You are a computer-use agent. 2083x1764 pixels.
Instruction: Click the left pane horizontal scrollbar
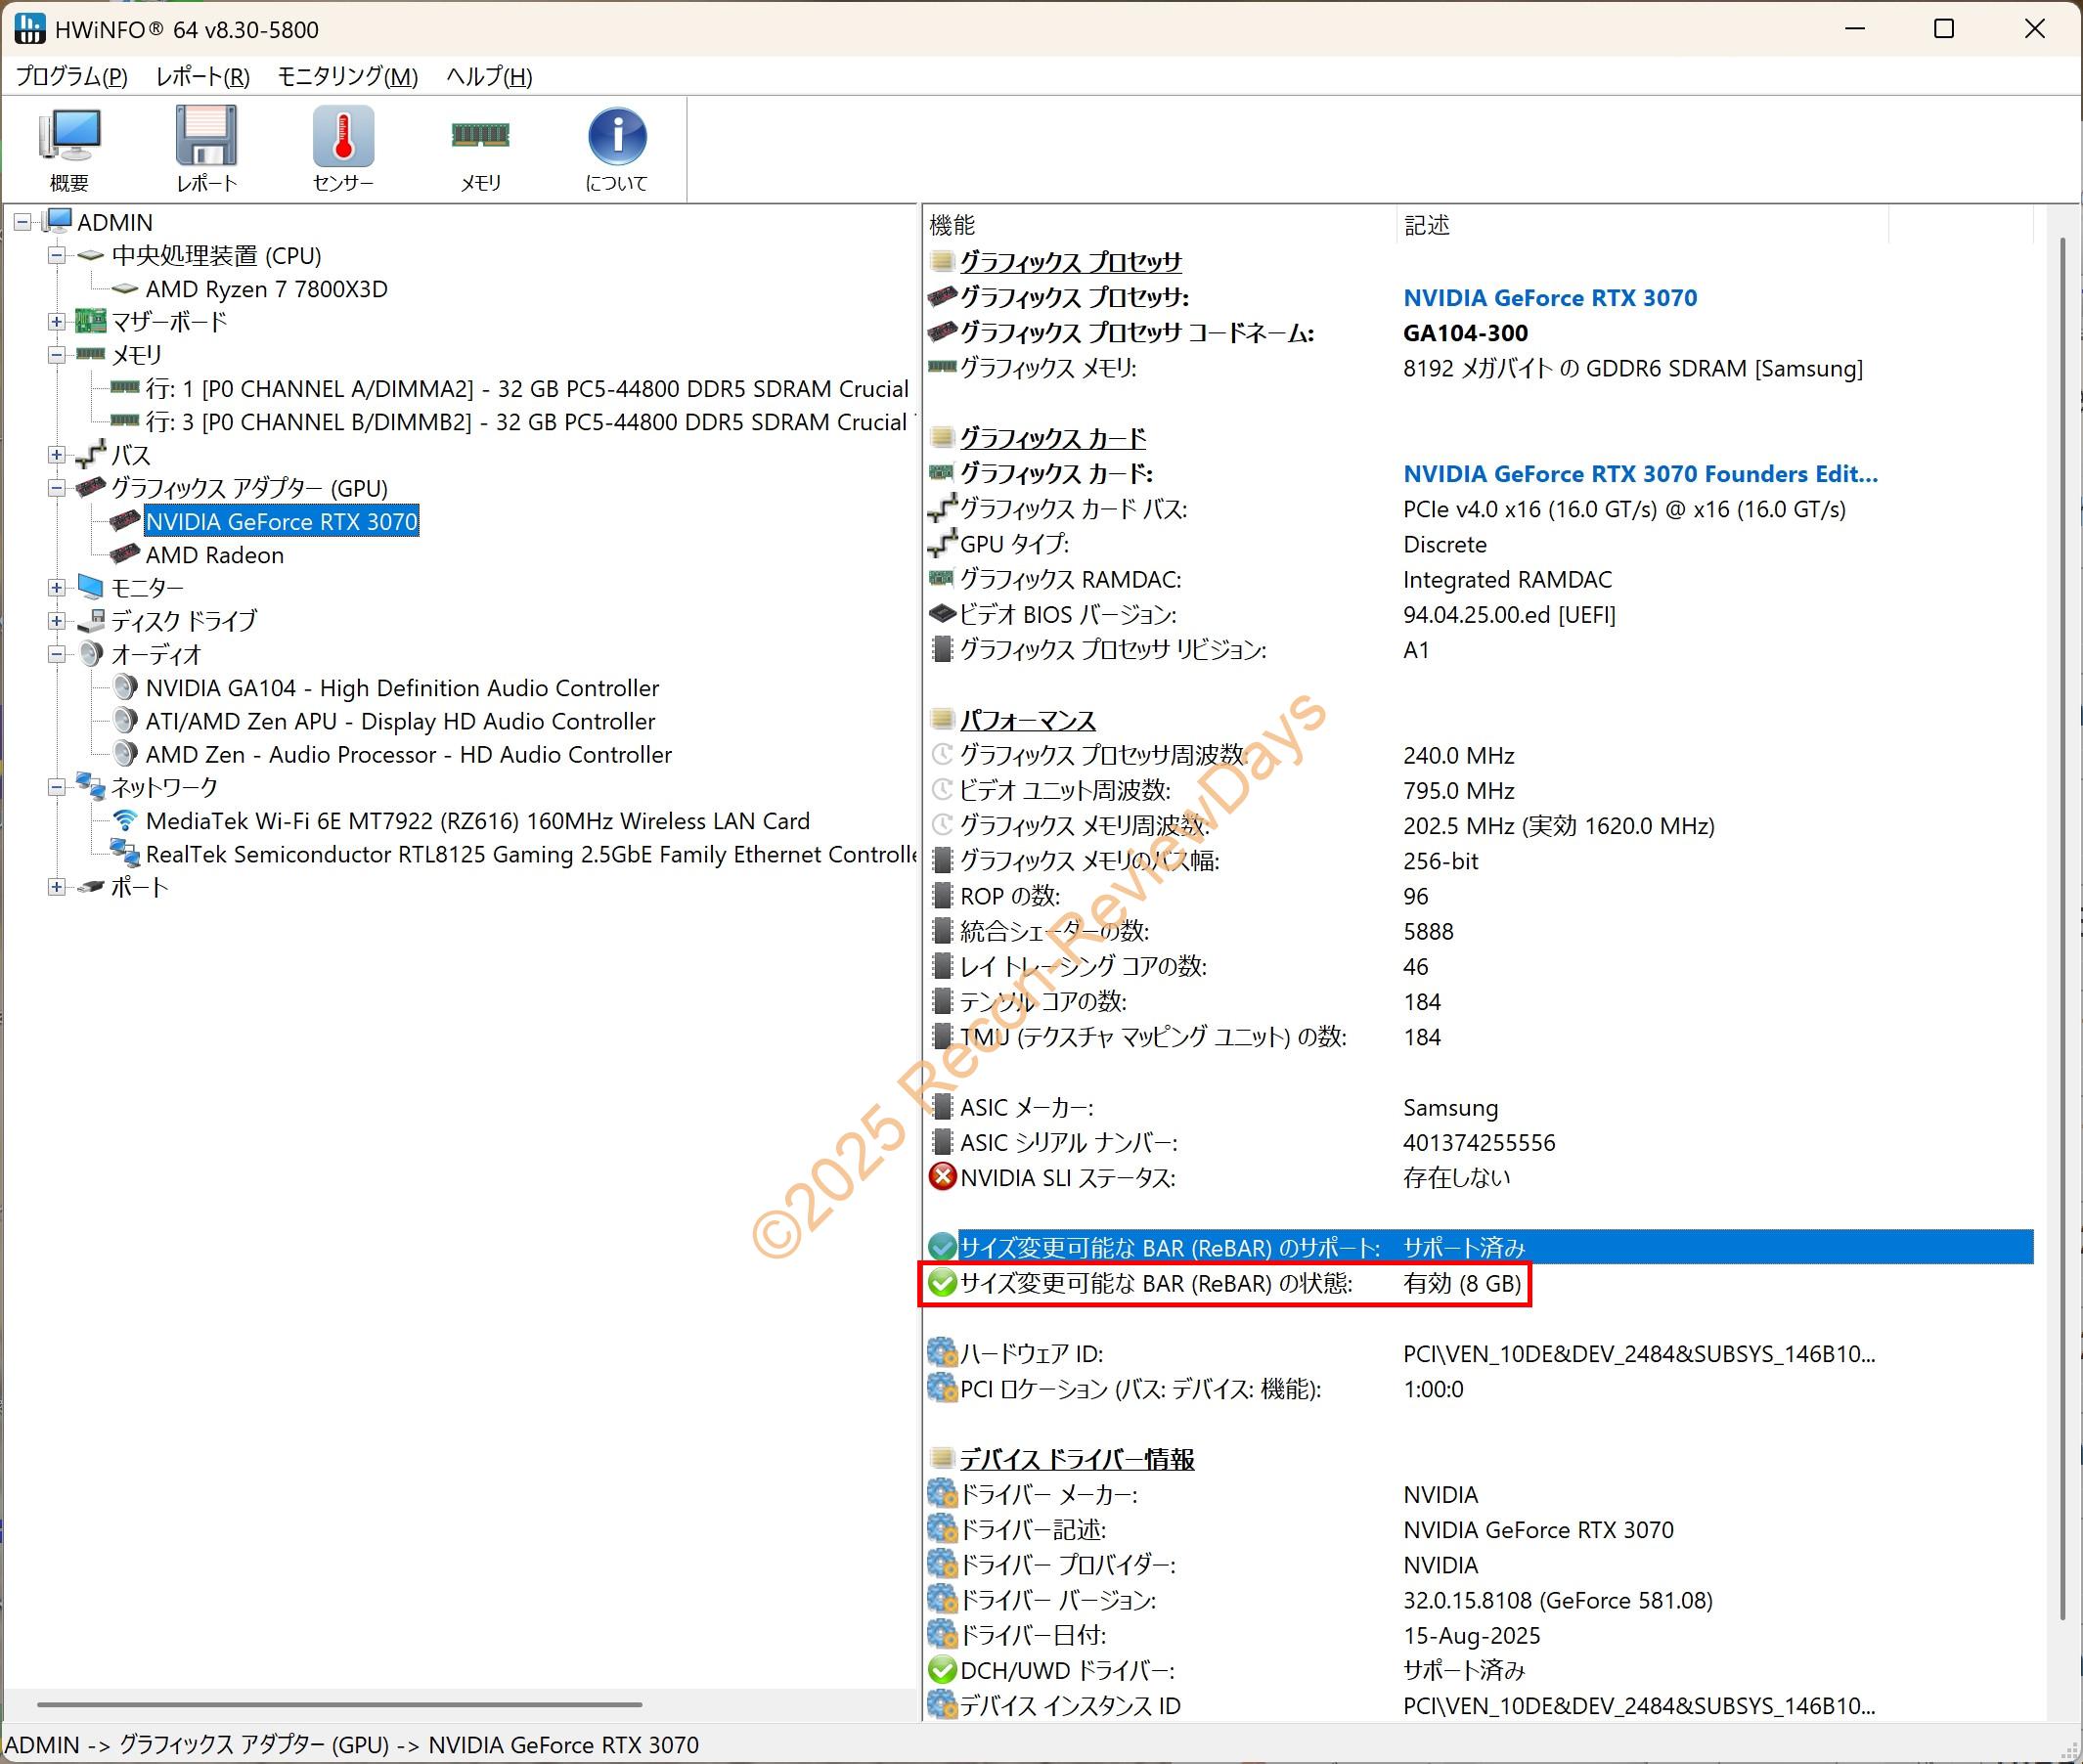340,1704
